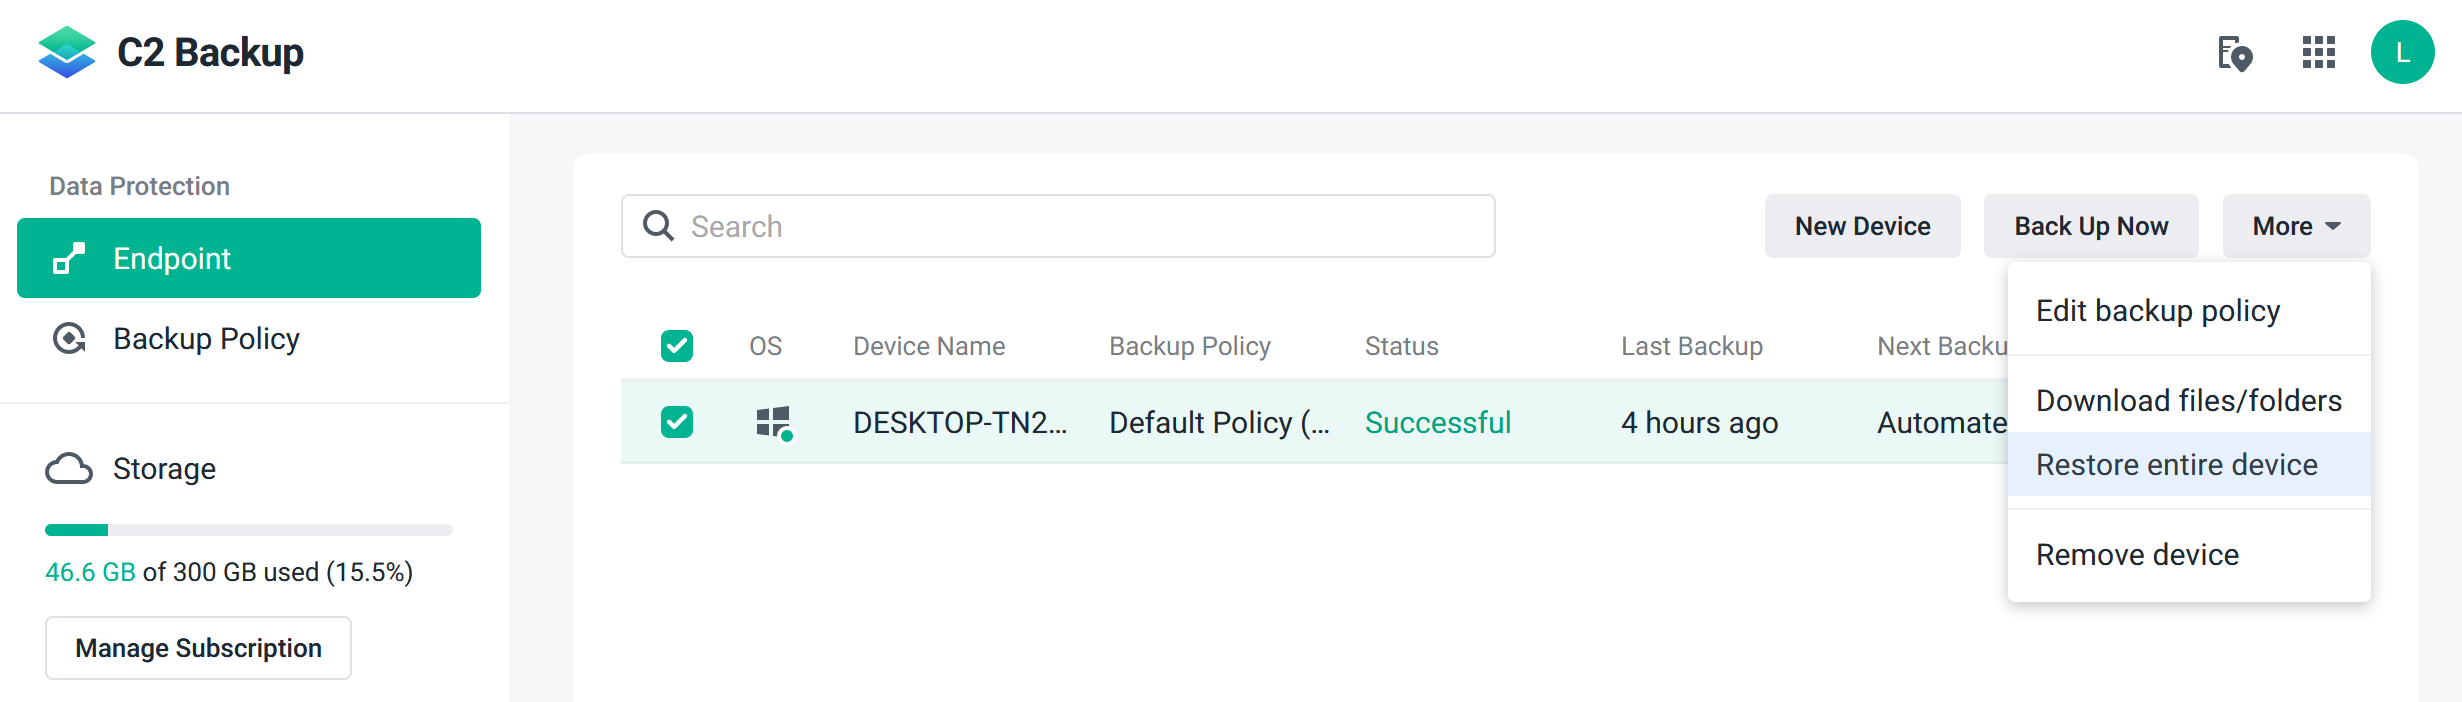Click the Storage label text

tap(164, 468)
